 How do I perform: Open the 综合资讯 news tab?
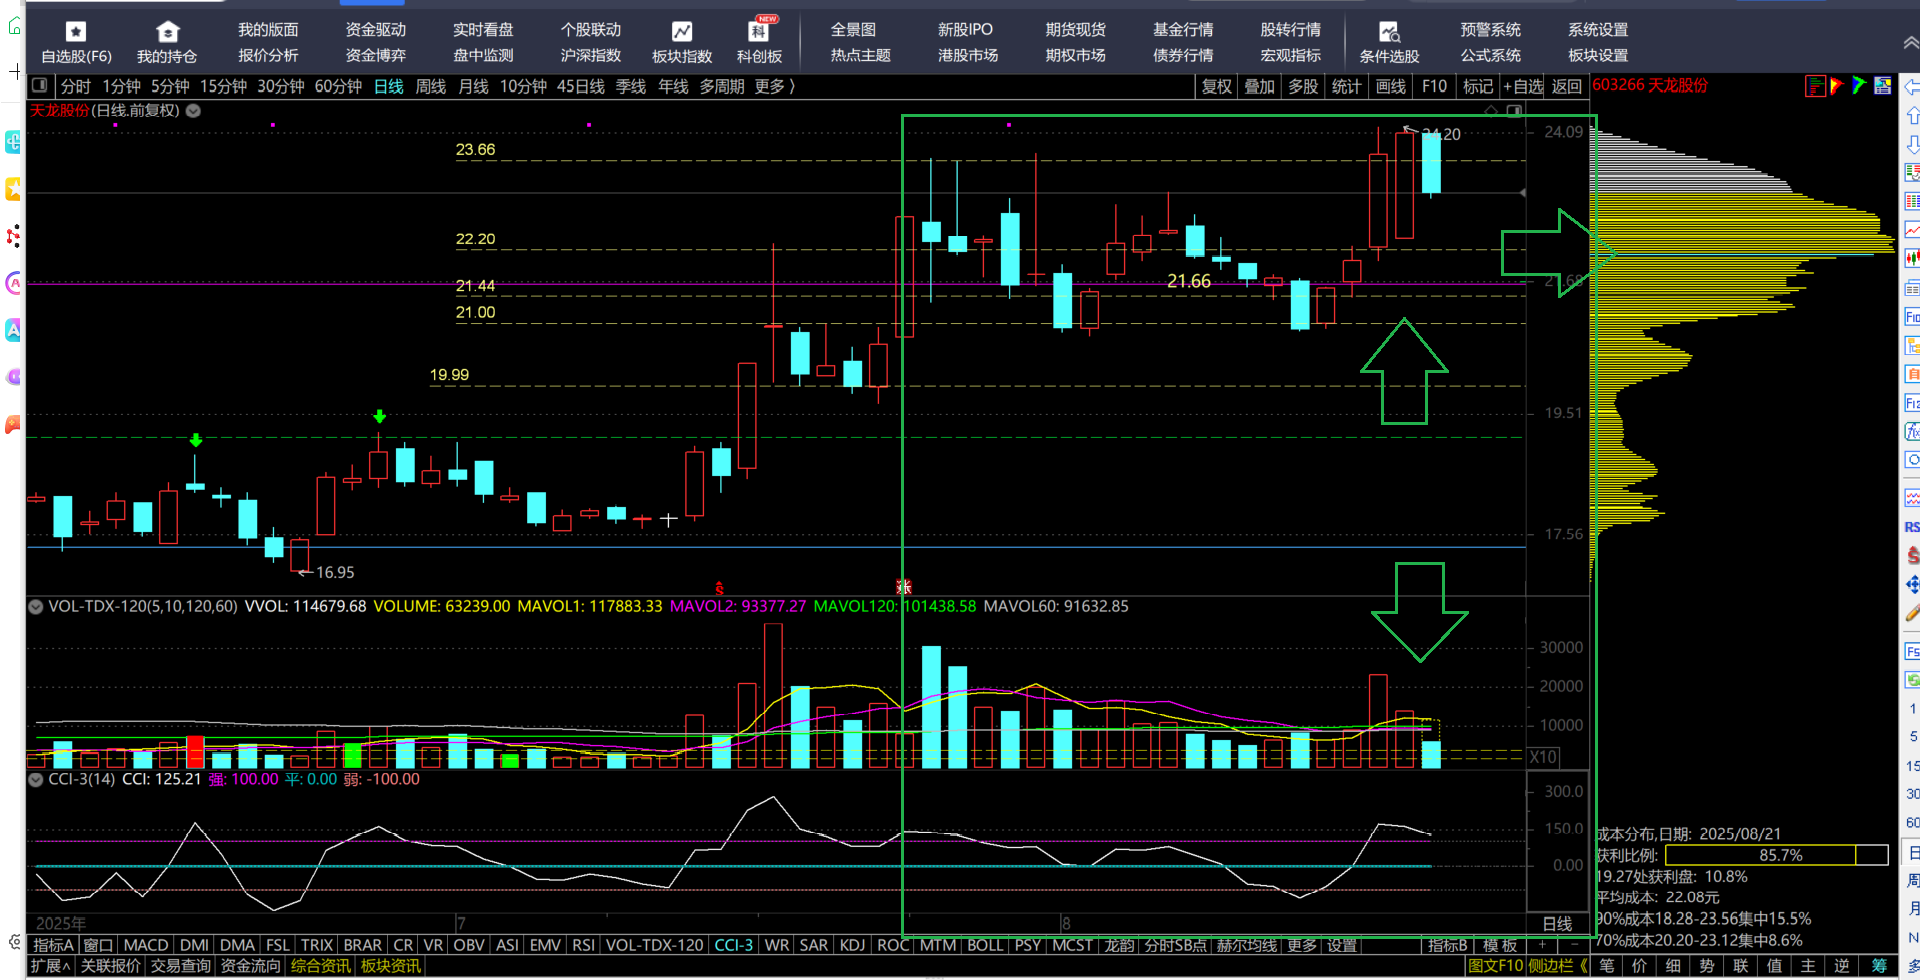click(320, 966)
